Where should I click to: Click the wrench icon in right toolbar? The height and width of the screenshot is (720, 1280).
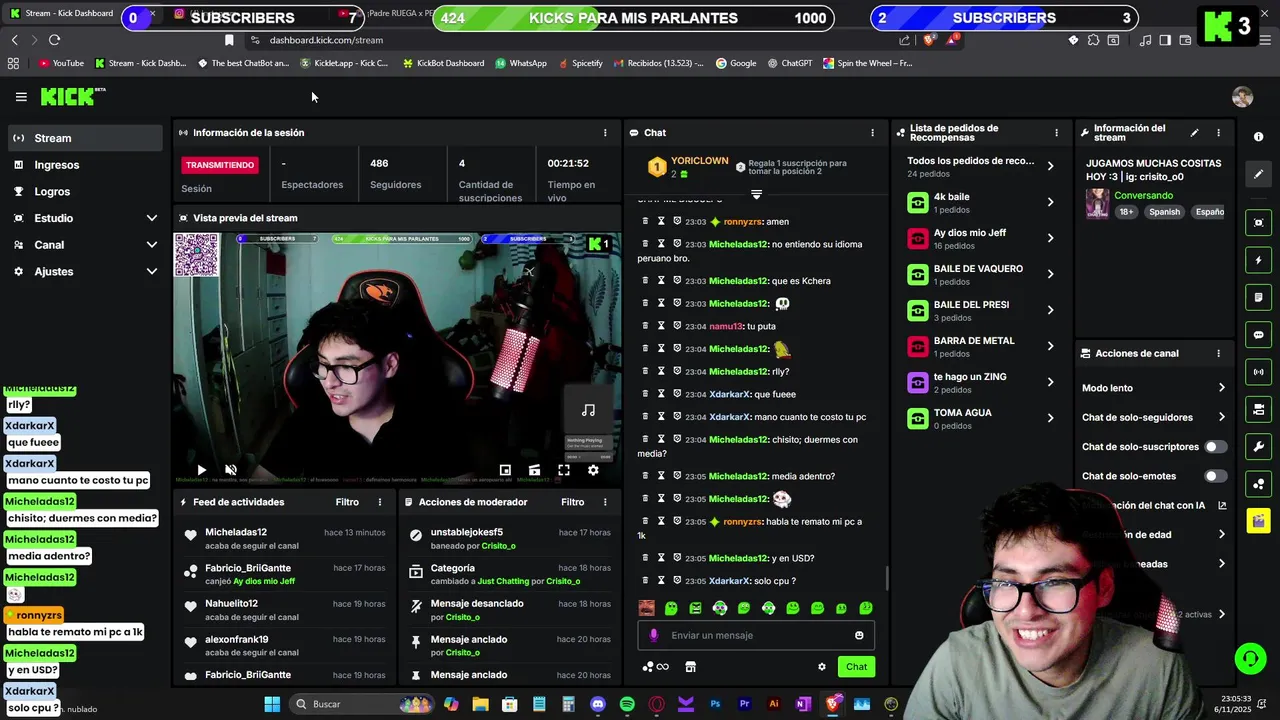[x=1259, y=447]
